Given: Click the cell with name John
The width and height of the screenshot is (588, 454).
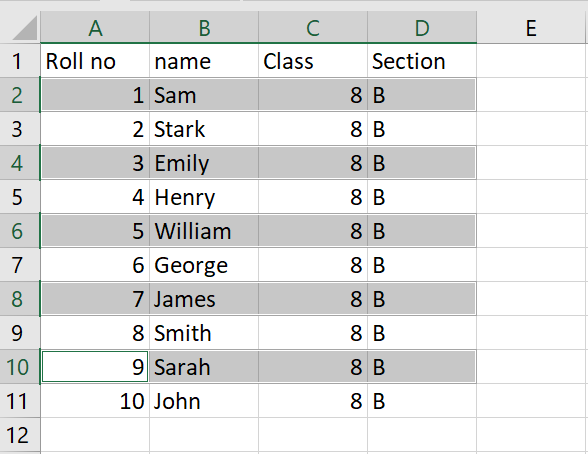Looking at the screenshot, I should pos(204,401).
